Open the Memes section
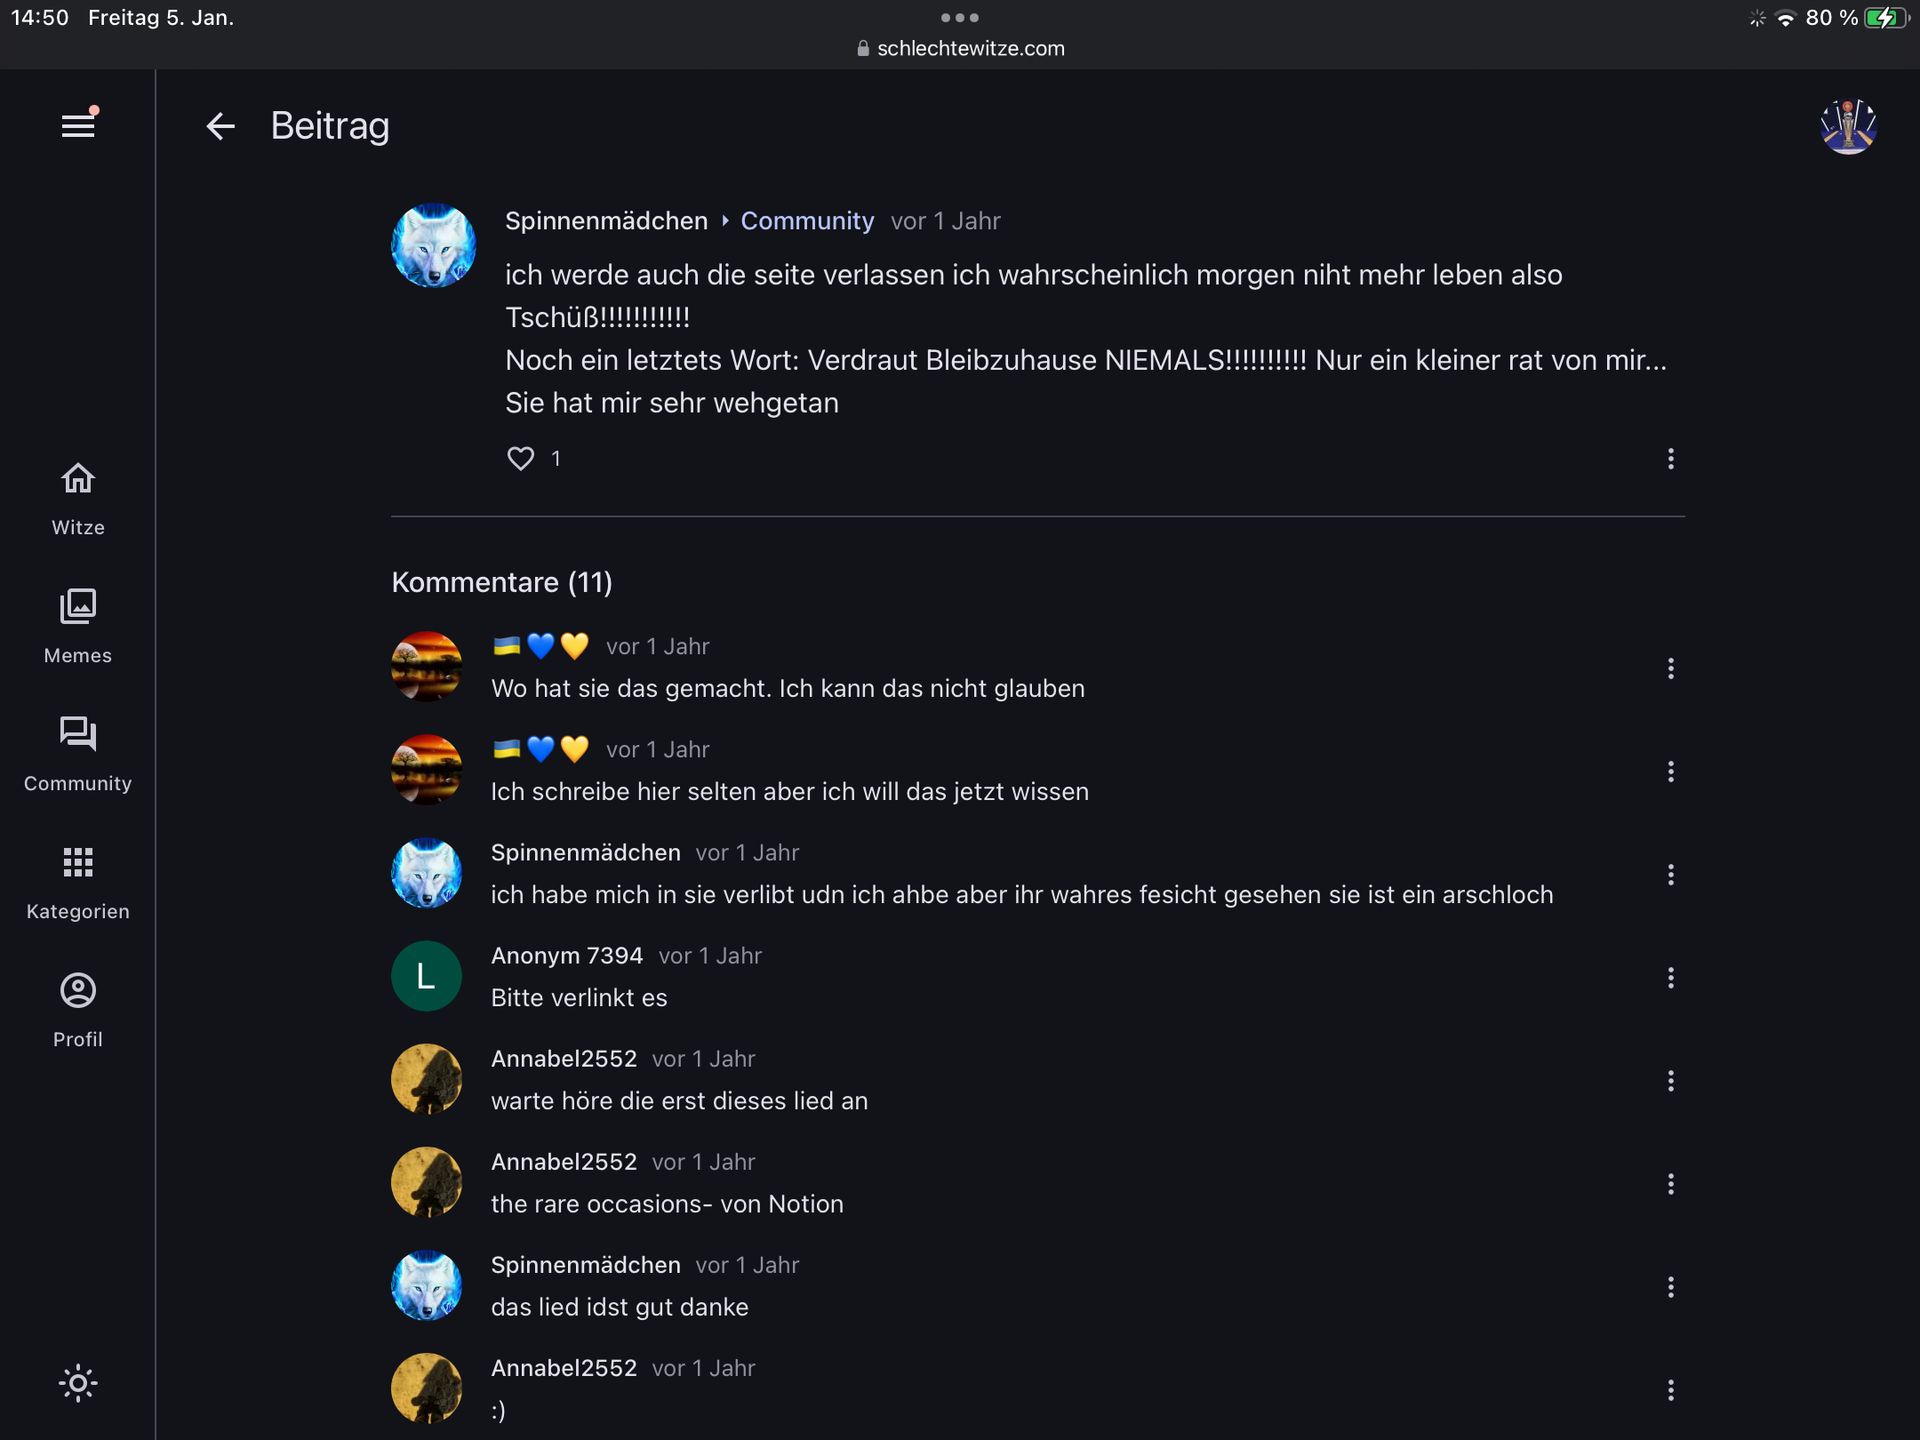Image resolution: width=1920 pixels, height=1440 pixels. pyautogui.click(x=78, y=626)
